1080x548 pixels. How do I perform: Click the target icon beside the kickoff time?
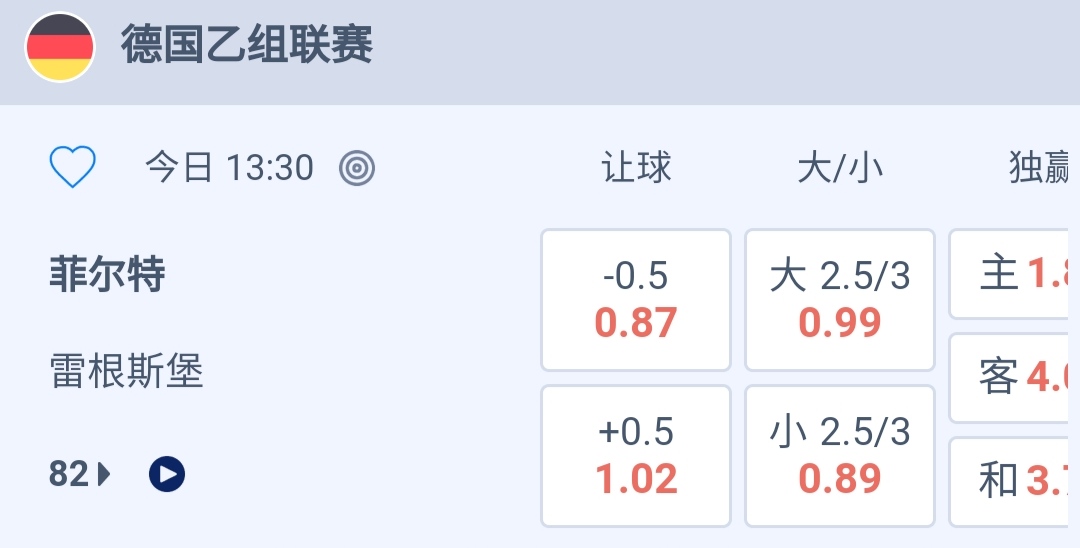coord(357,168)
